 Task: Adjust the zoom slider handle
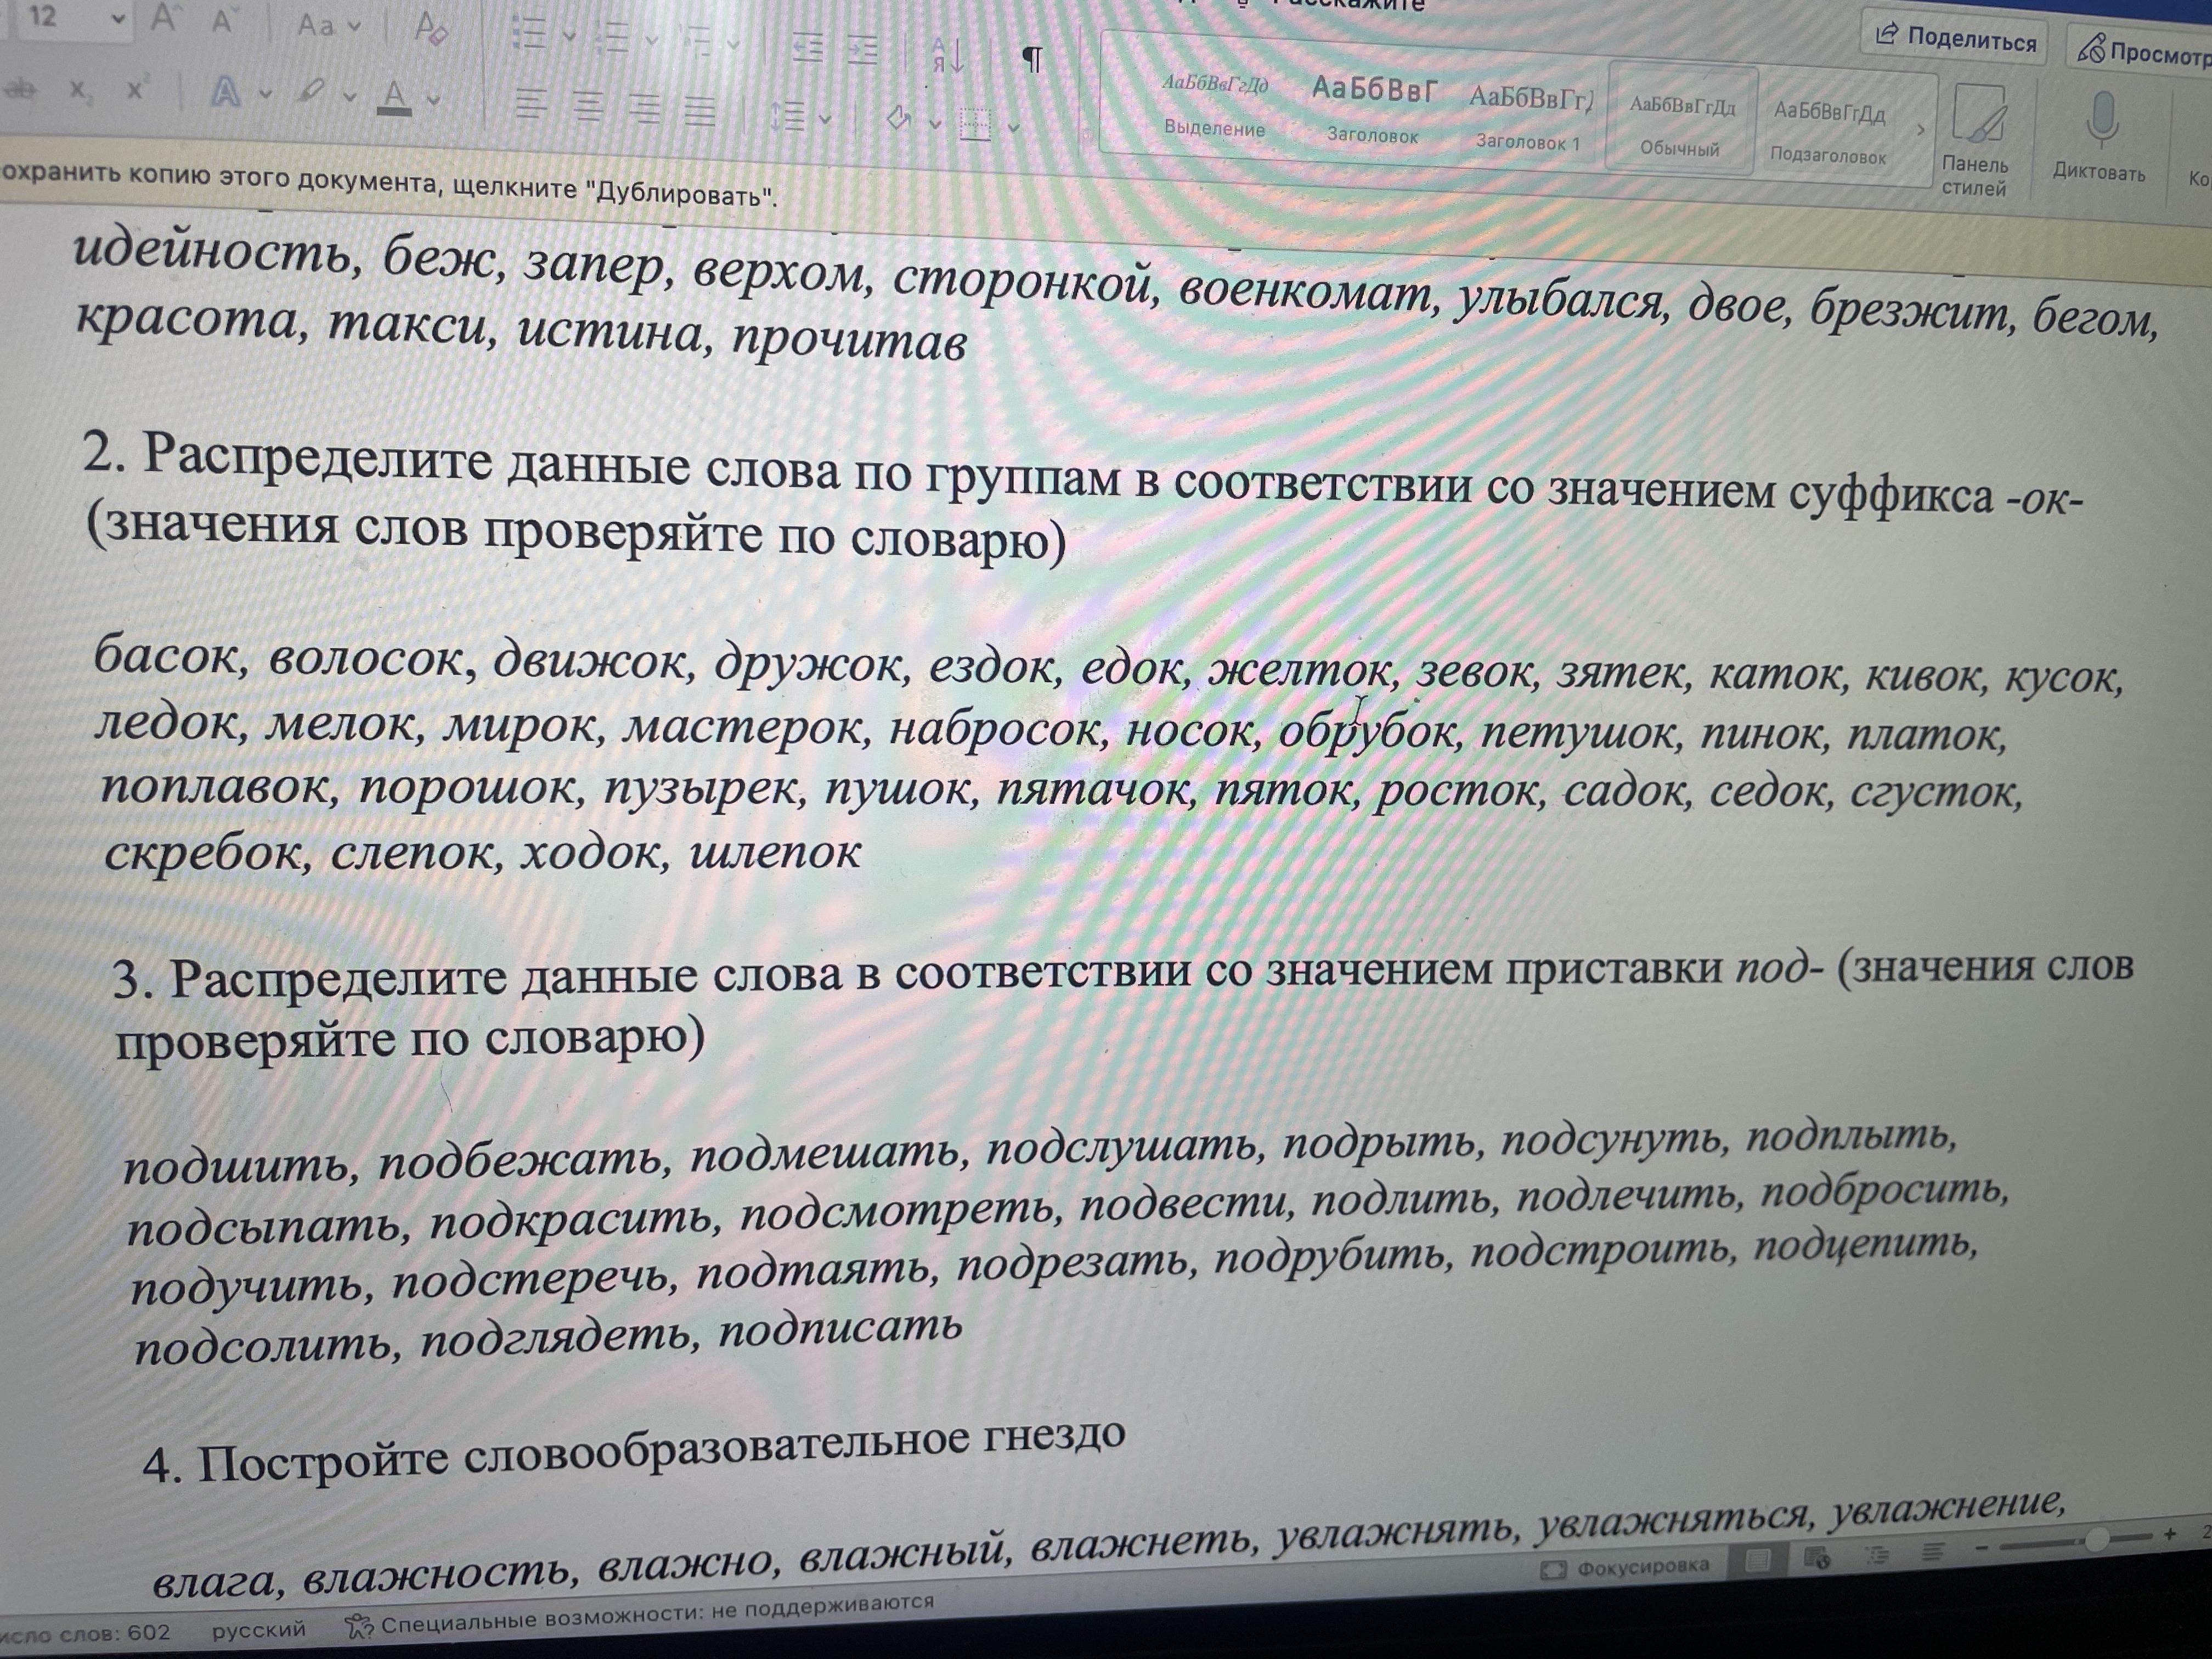(x=2098, y=1539)
